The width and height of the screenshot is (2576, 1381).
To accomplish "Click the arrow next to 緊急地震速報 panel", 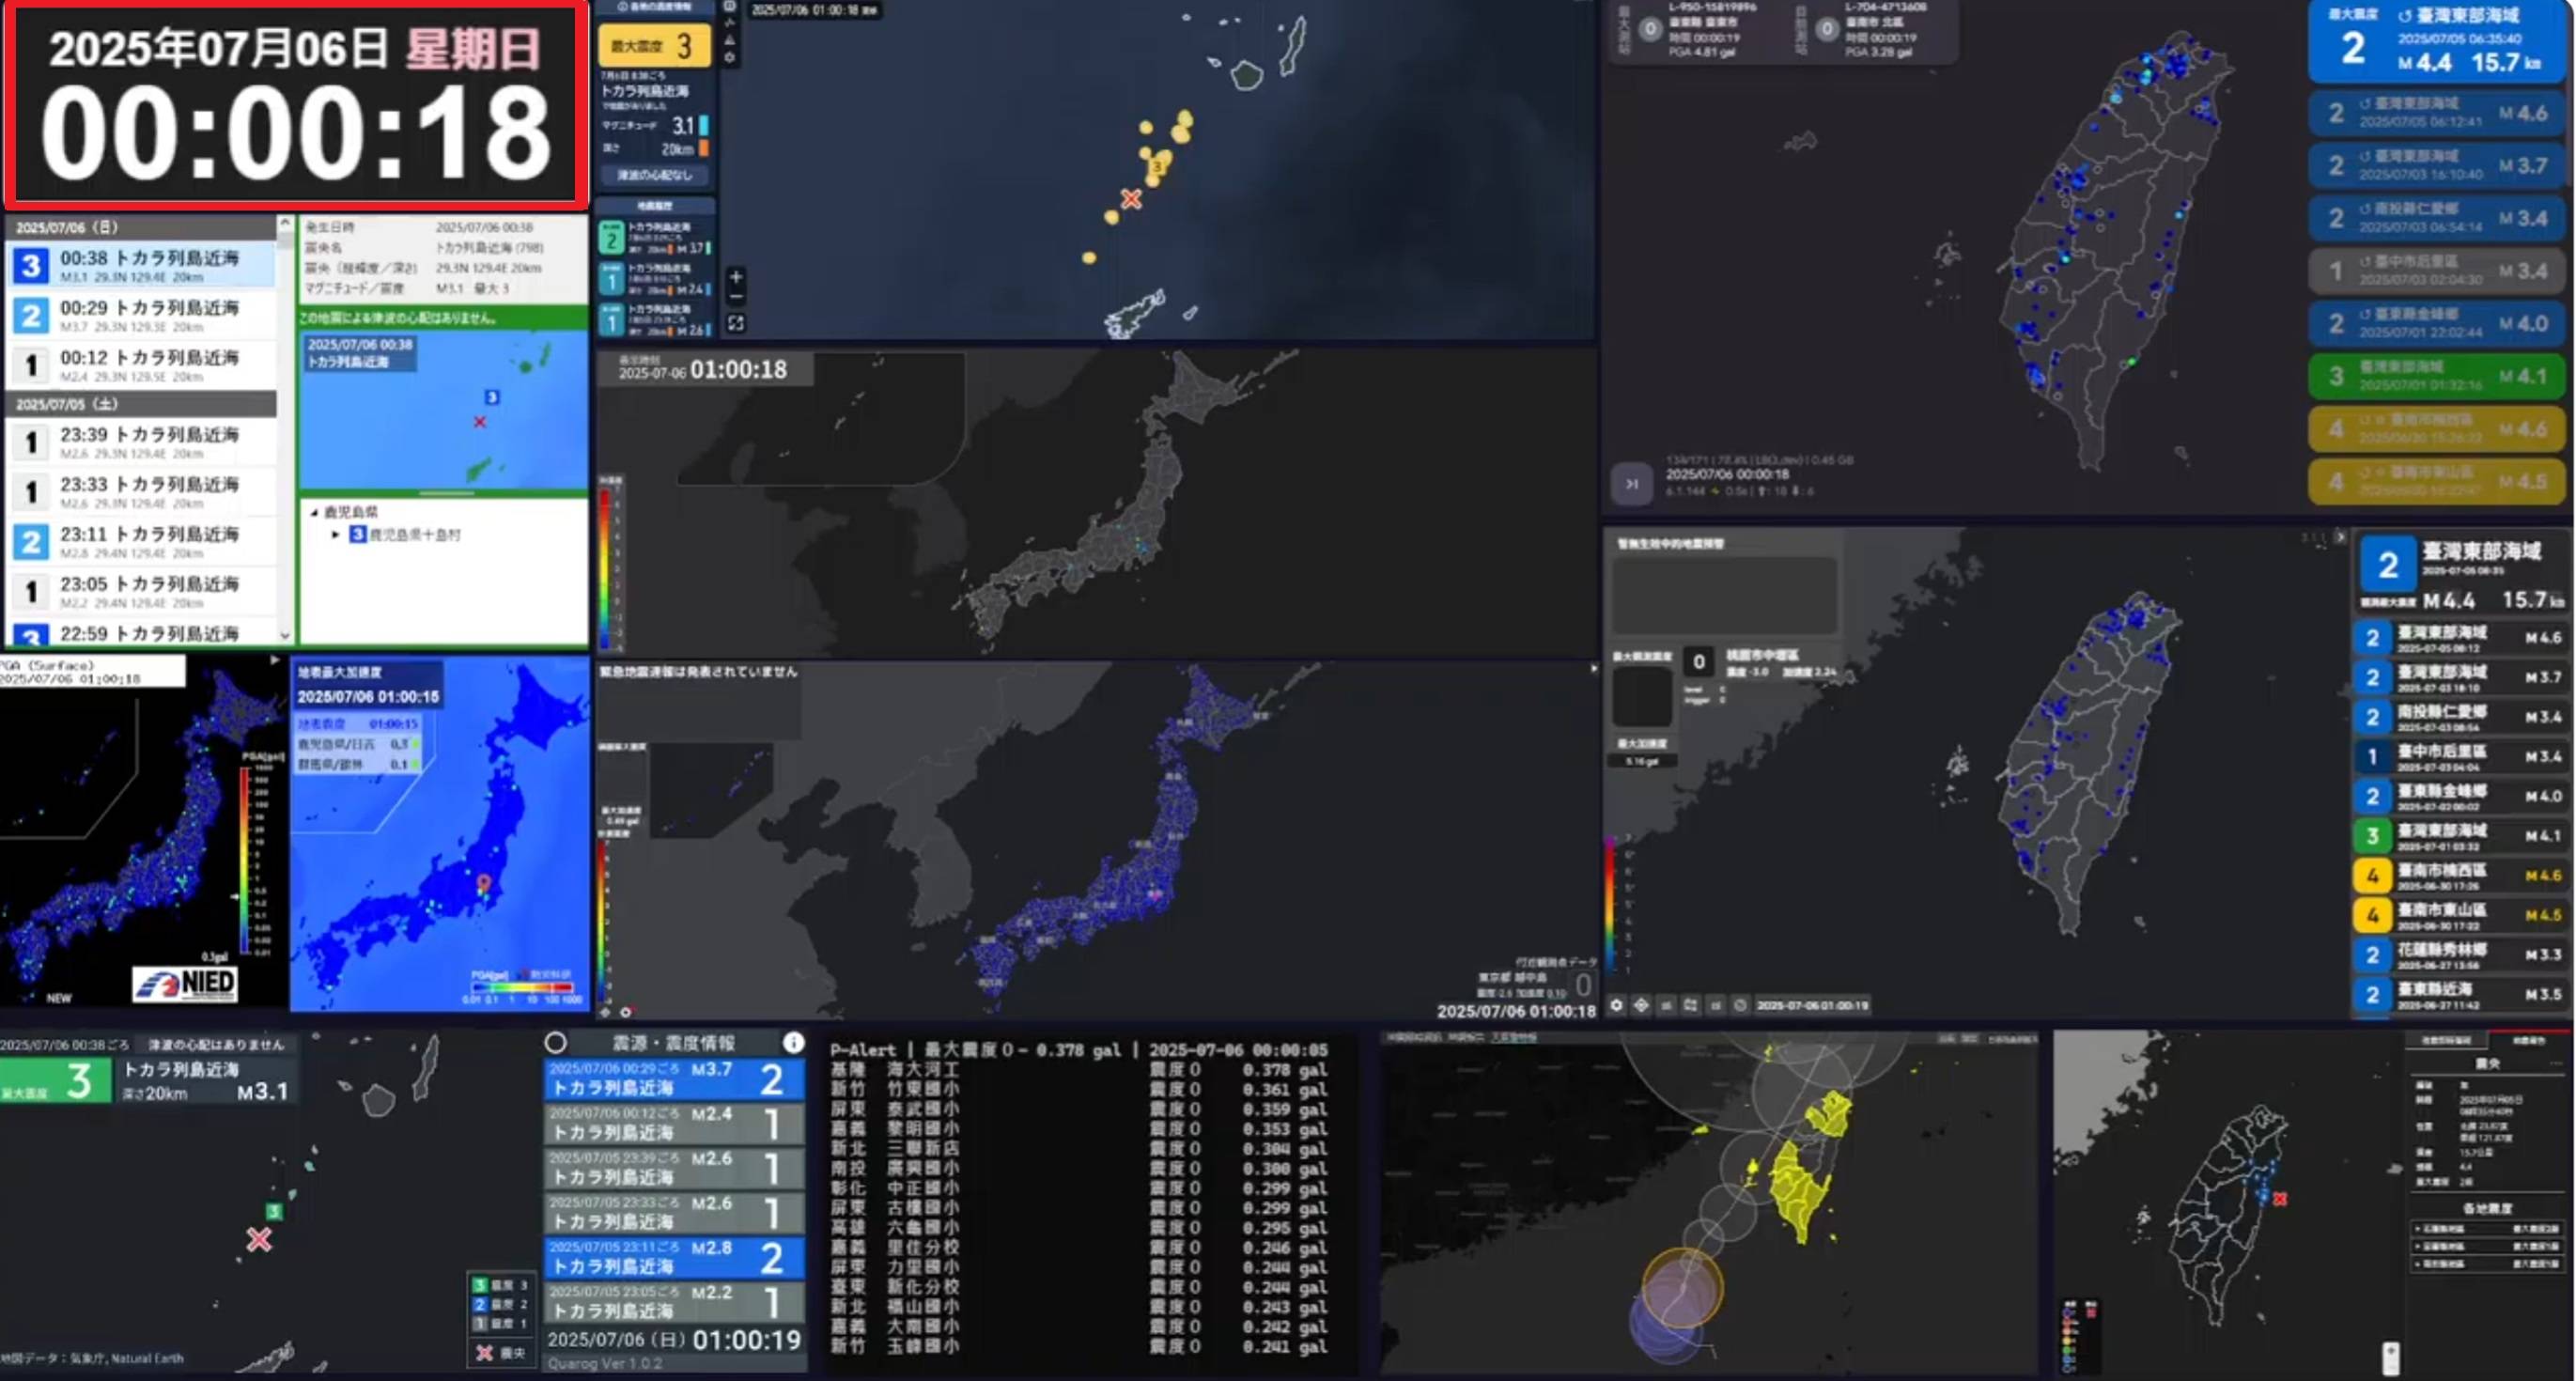I will click(1593, 669).
